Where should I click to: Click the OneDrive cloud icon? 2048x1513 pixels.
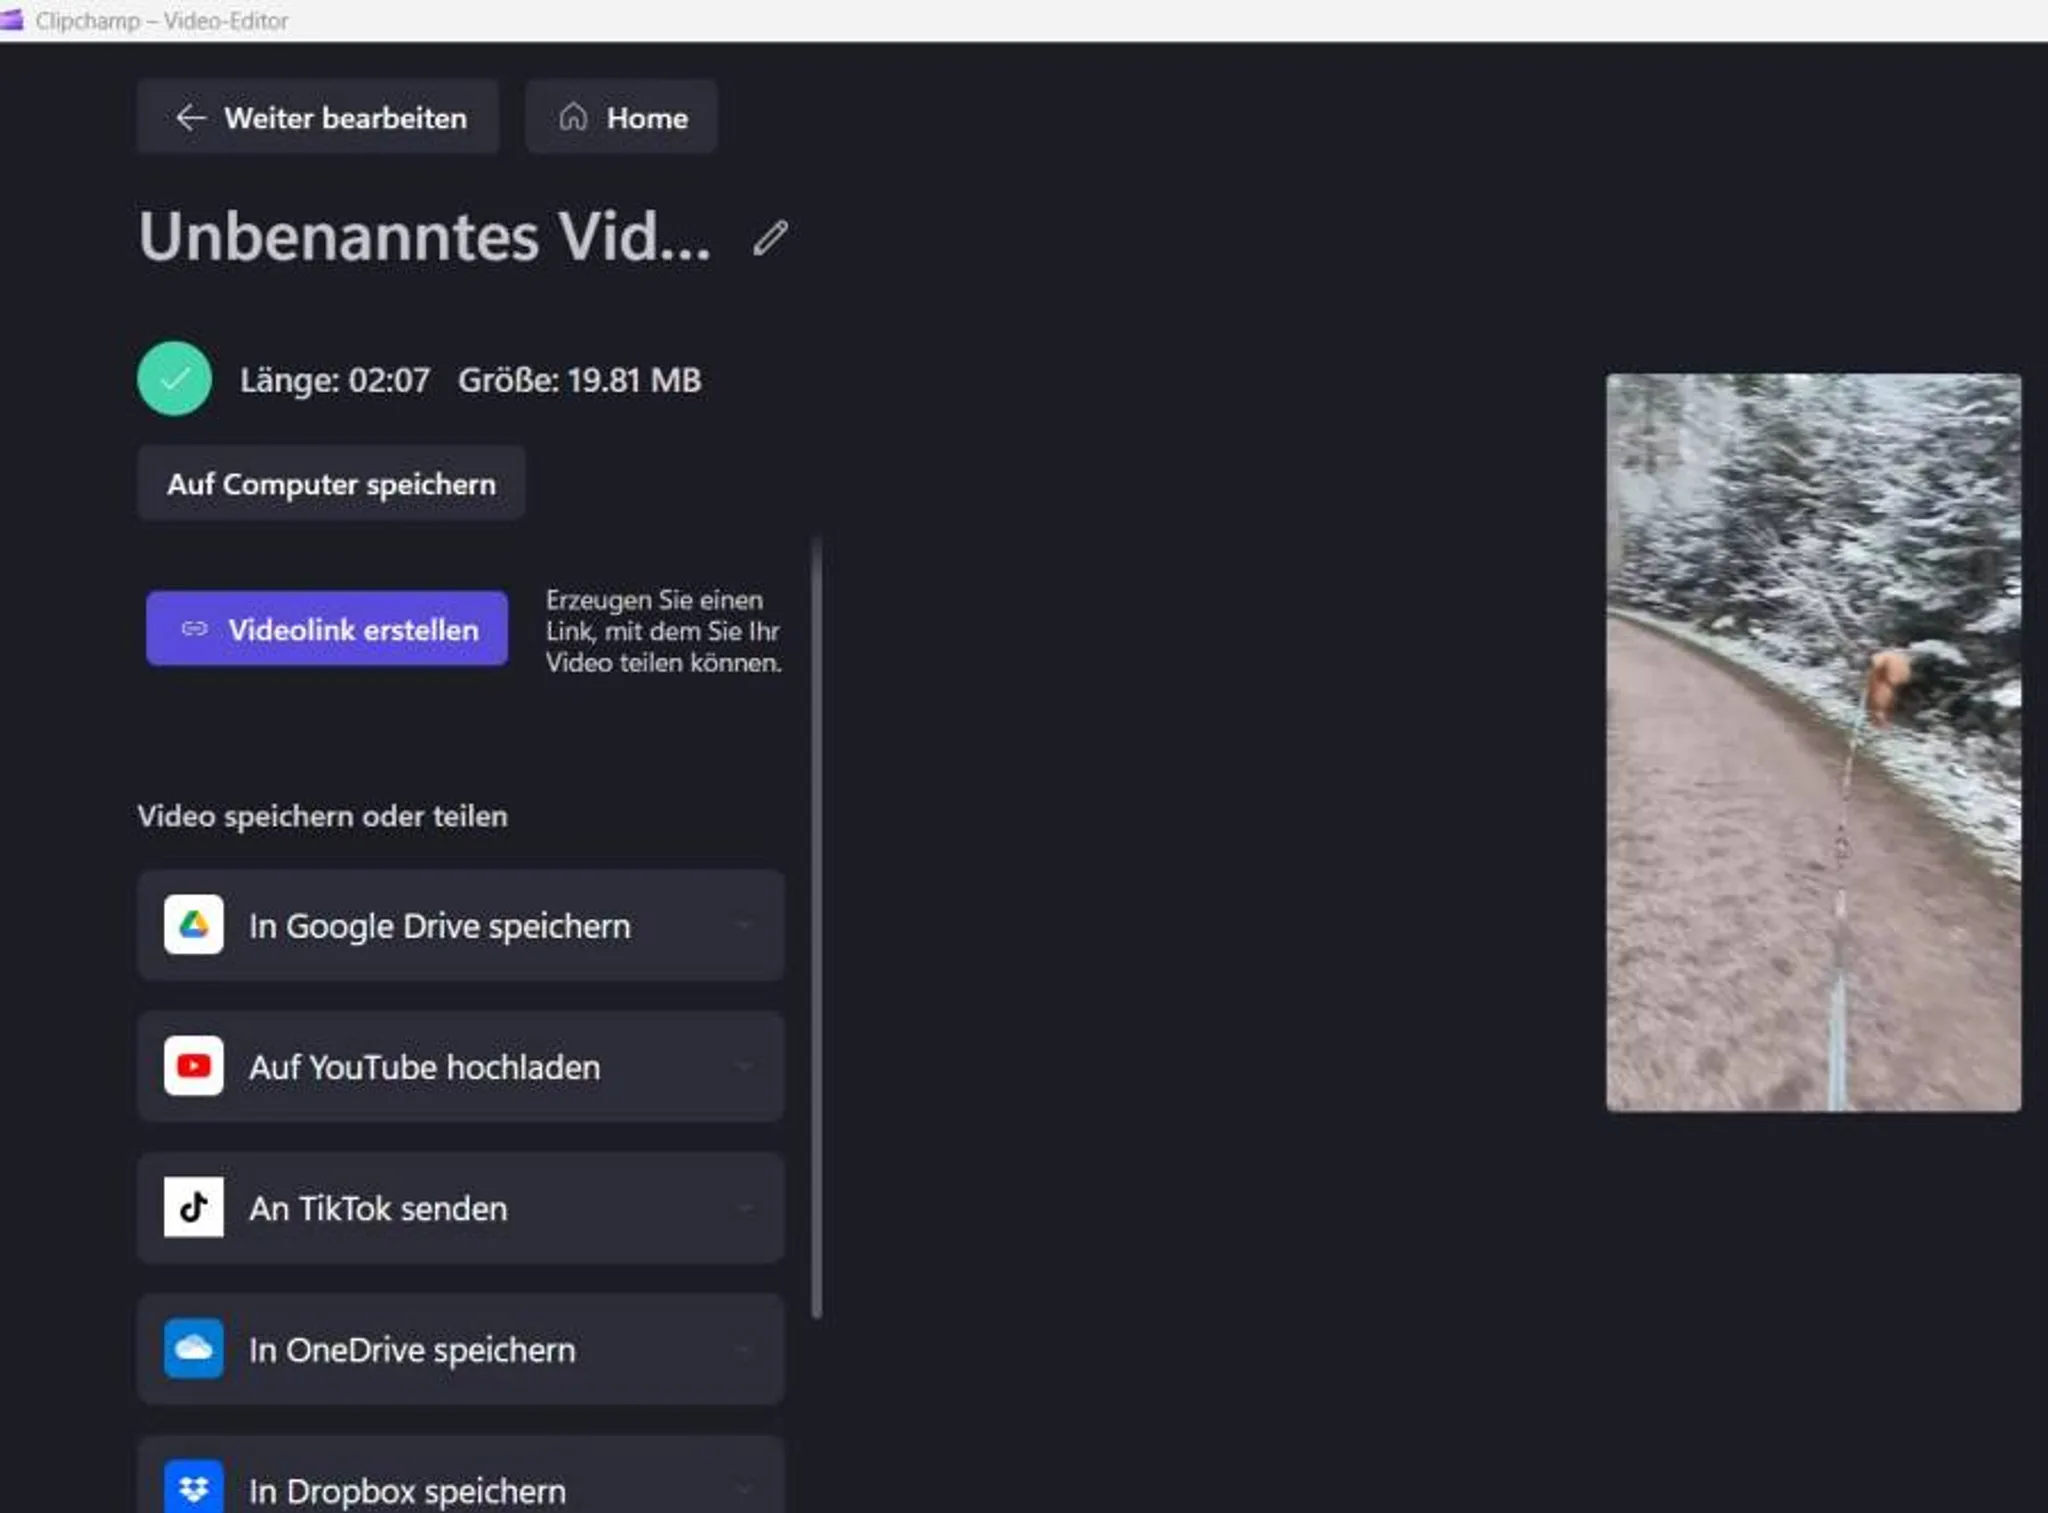[194, 1349]
